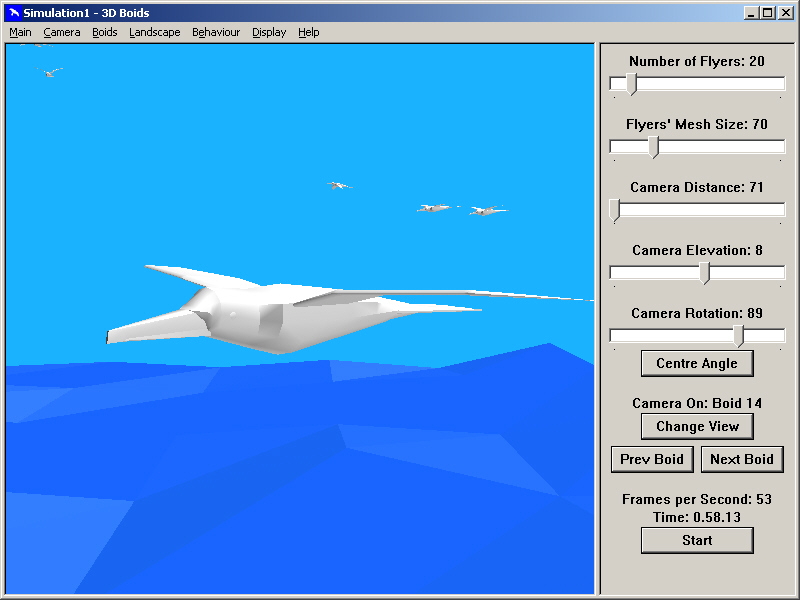
Task: Click 'Number of Flyers: 20' label
Action: click(697, 61)
